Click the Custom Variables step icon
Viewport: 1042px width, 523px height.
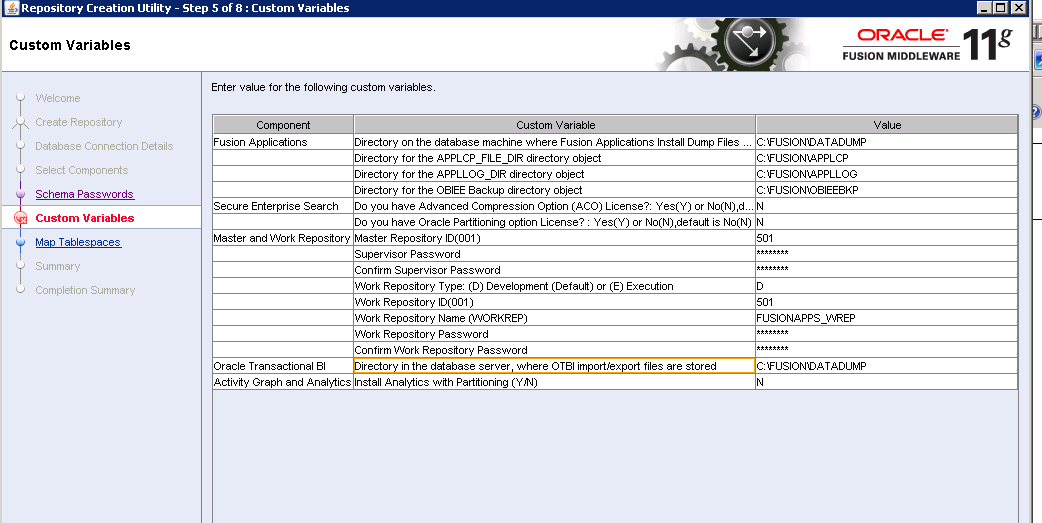(x=20, y=218)
